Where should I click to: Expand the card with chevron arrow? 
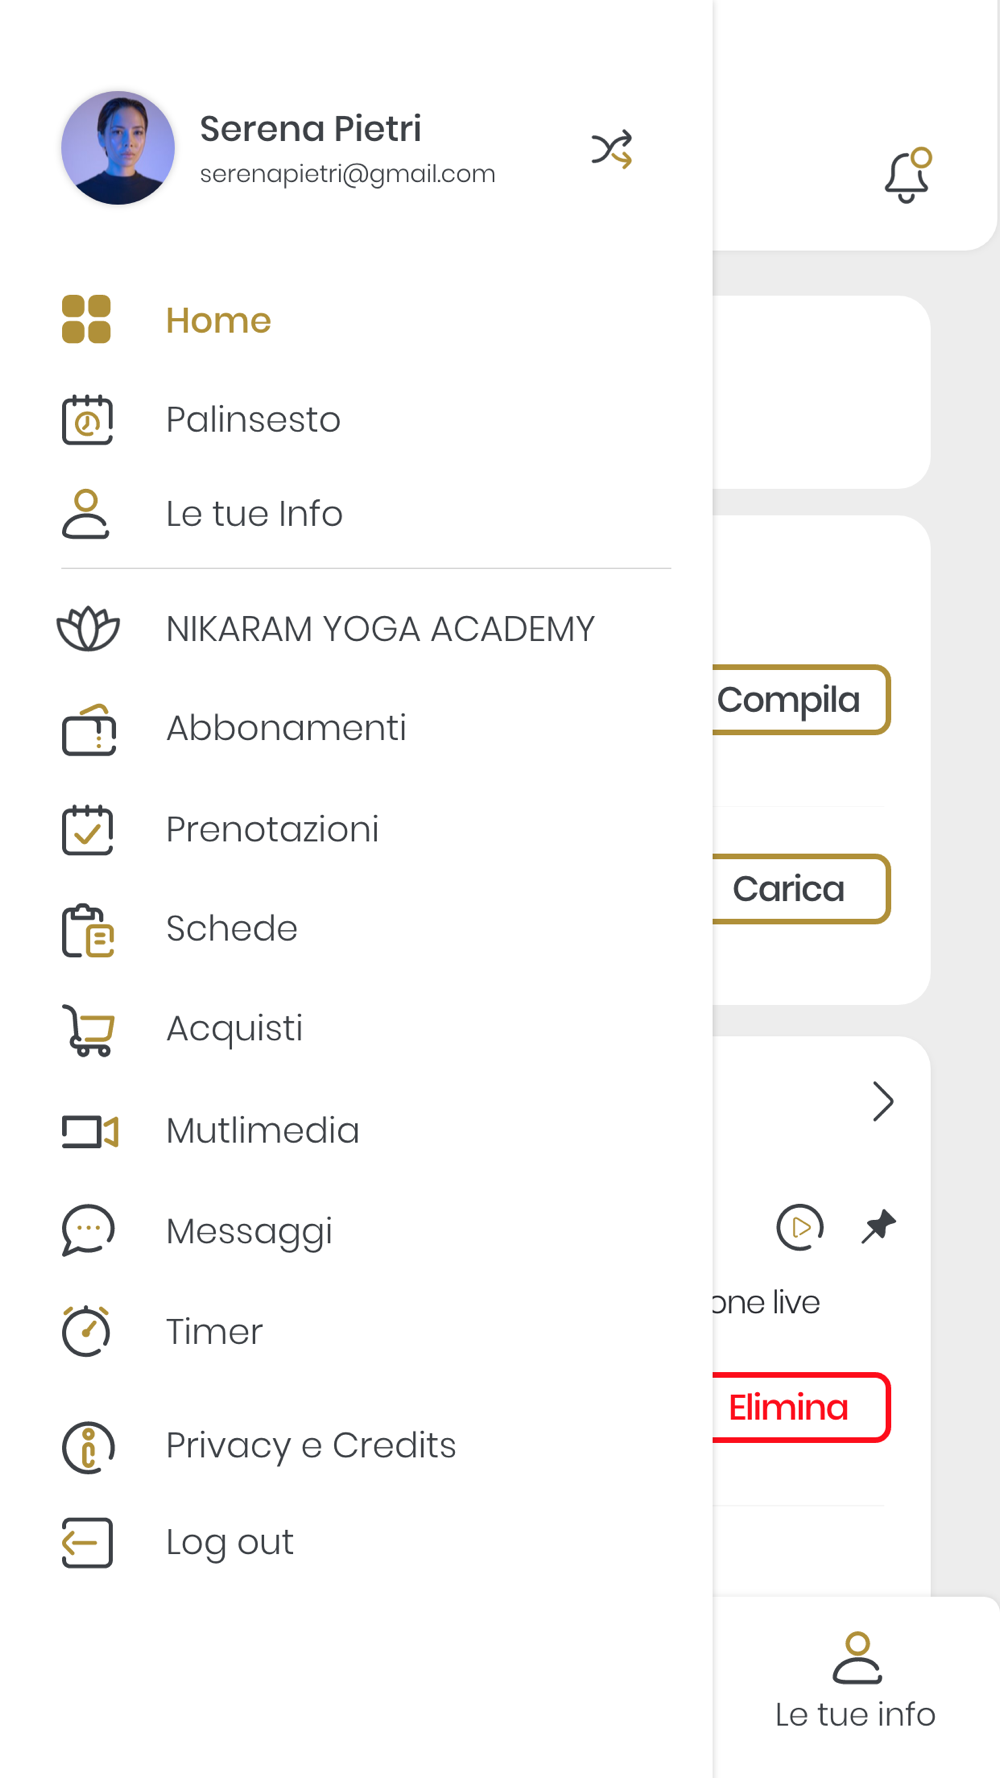click(882, 1102)
